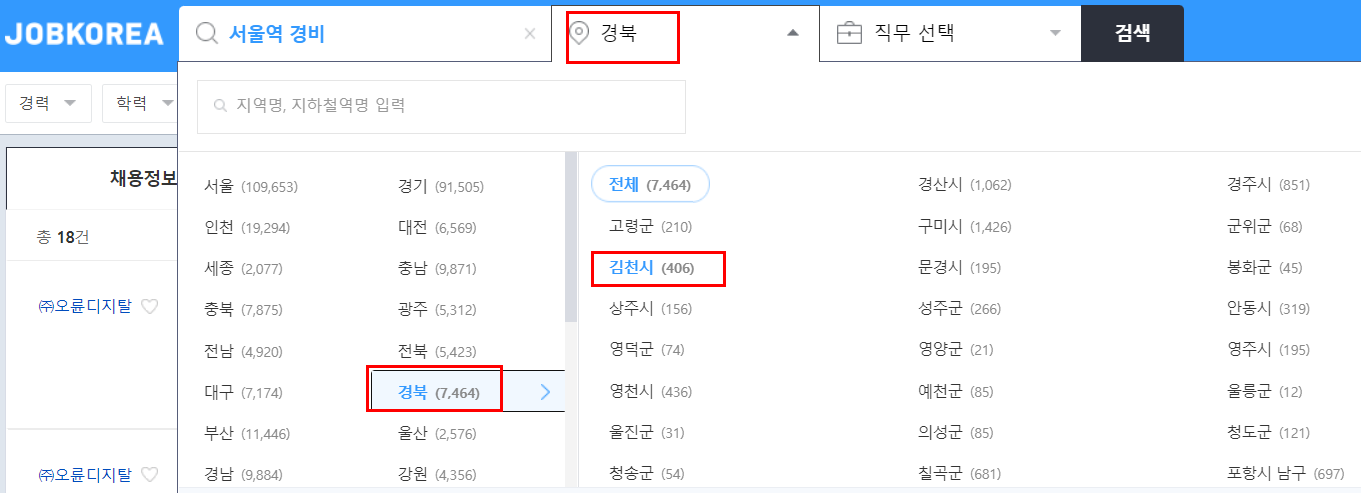Image resolution: width=1361 pixels, height=493 pixels.
Task: Choose 성주군 (266)
Action: coord(959,309)
